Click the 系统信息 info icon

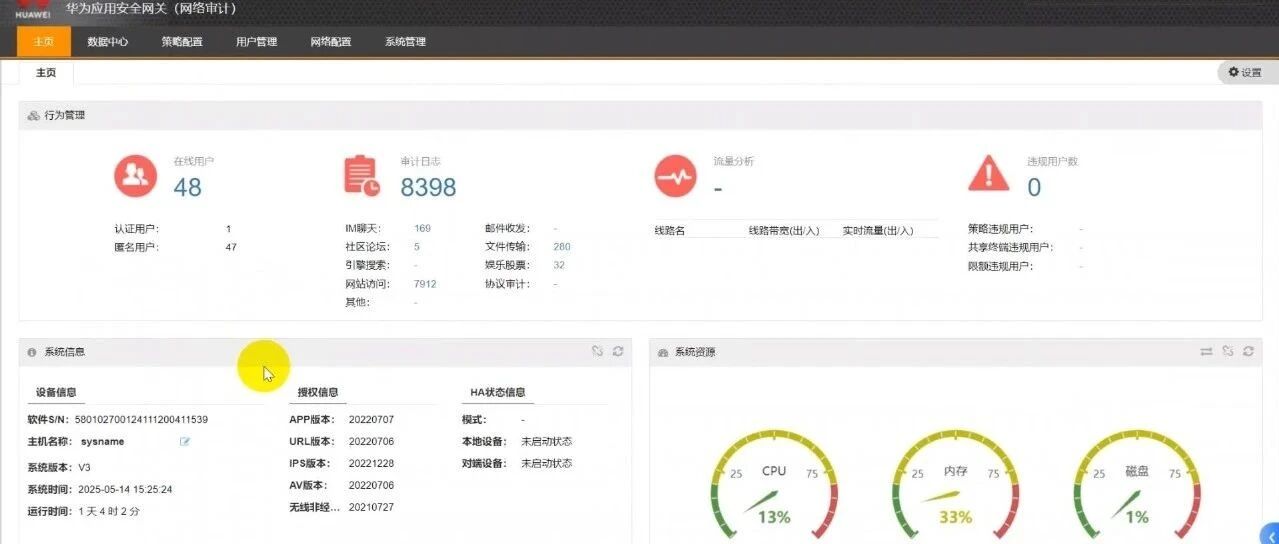click(x=32, y=352)
